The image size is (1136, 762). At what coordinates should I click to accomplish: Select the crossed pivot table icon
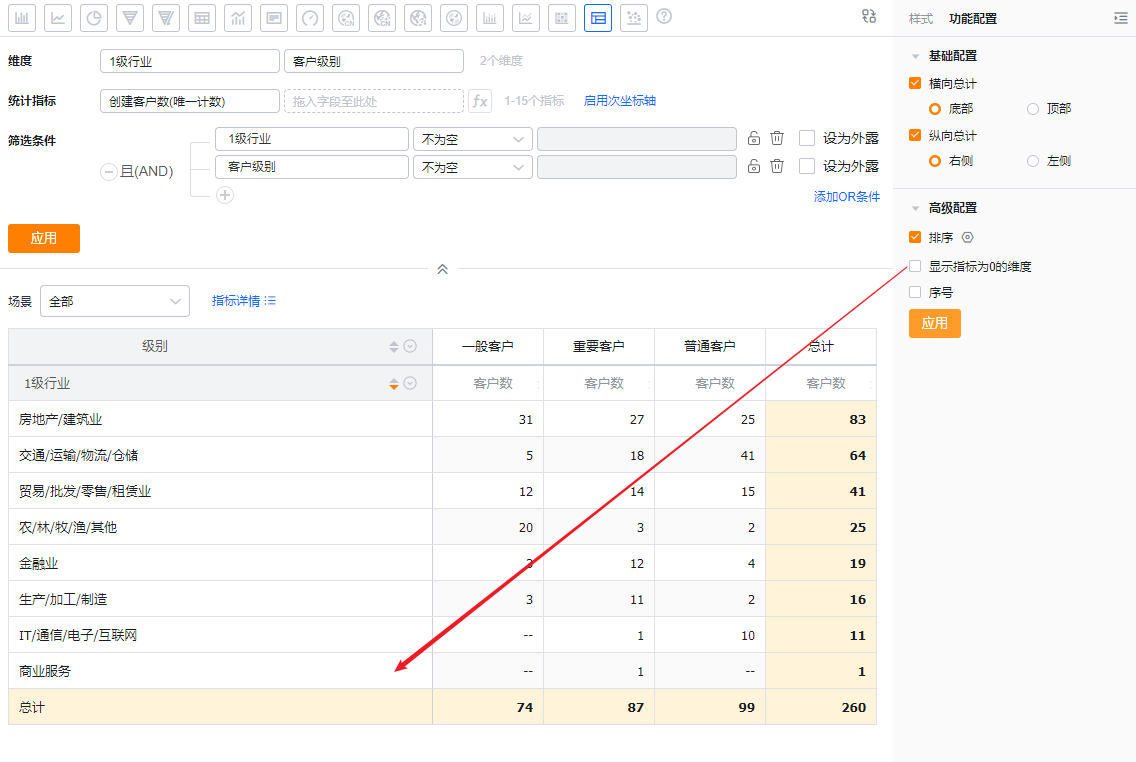[598, 18]
